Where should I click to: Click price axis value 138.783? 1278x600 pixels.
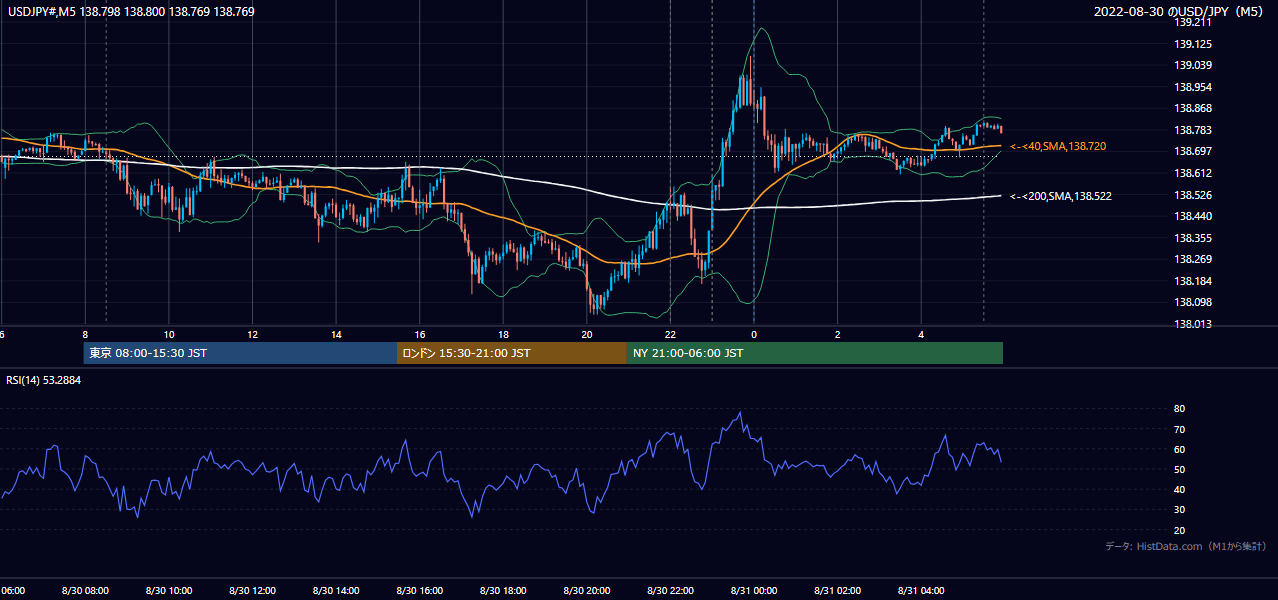tap(1192, 130)
